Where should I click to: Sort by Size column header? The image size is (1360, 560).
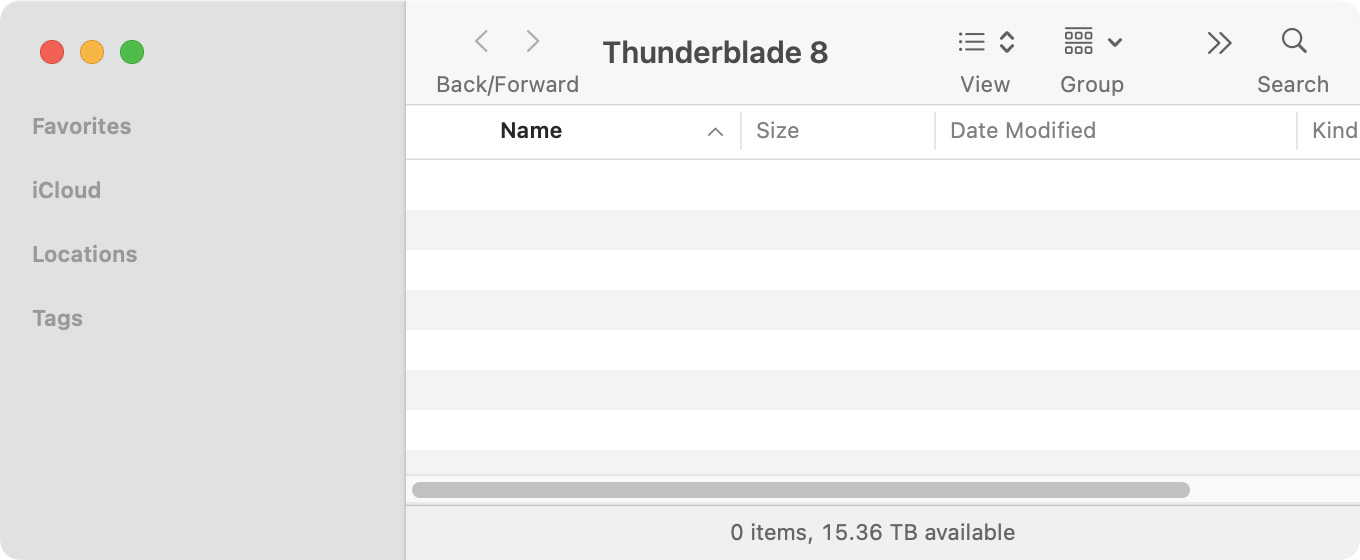point(778,130)
